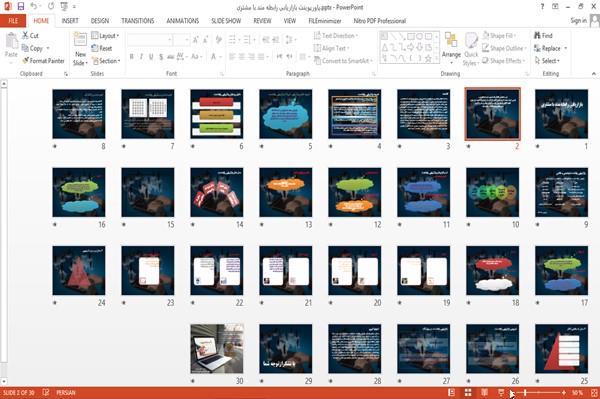Click the Find icon in Editing group
Viewport: 600px width, 399px height.
pos(543,36)
